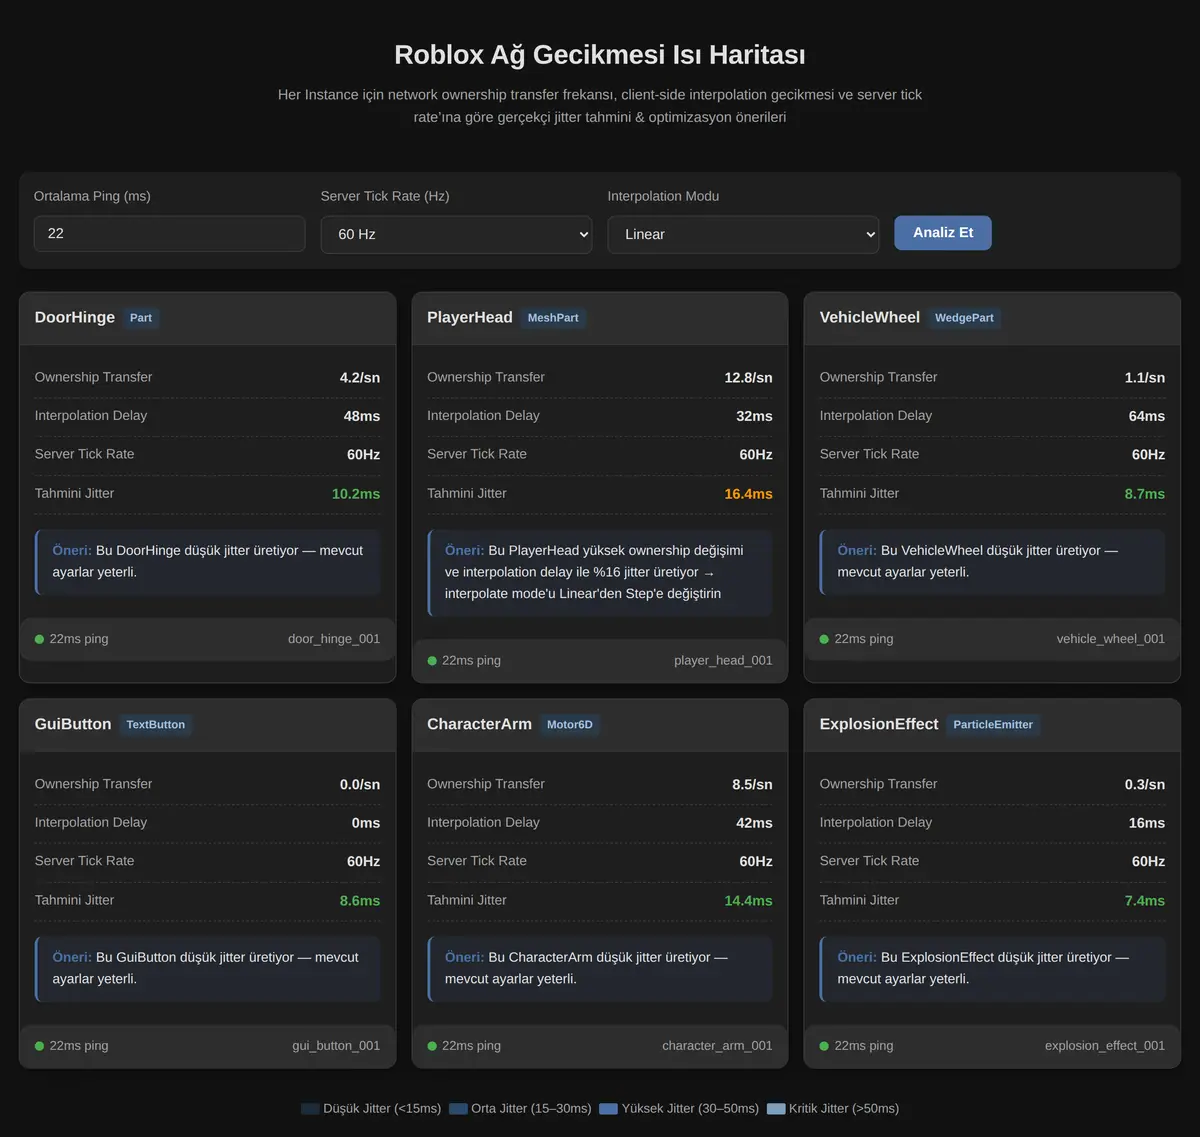The image size is (1200, 1137).
Task: Click the TextButton badge next to GuiButton
Action: coord(156,725)
